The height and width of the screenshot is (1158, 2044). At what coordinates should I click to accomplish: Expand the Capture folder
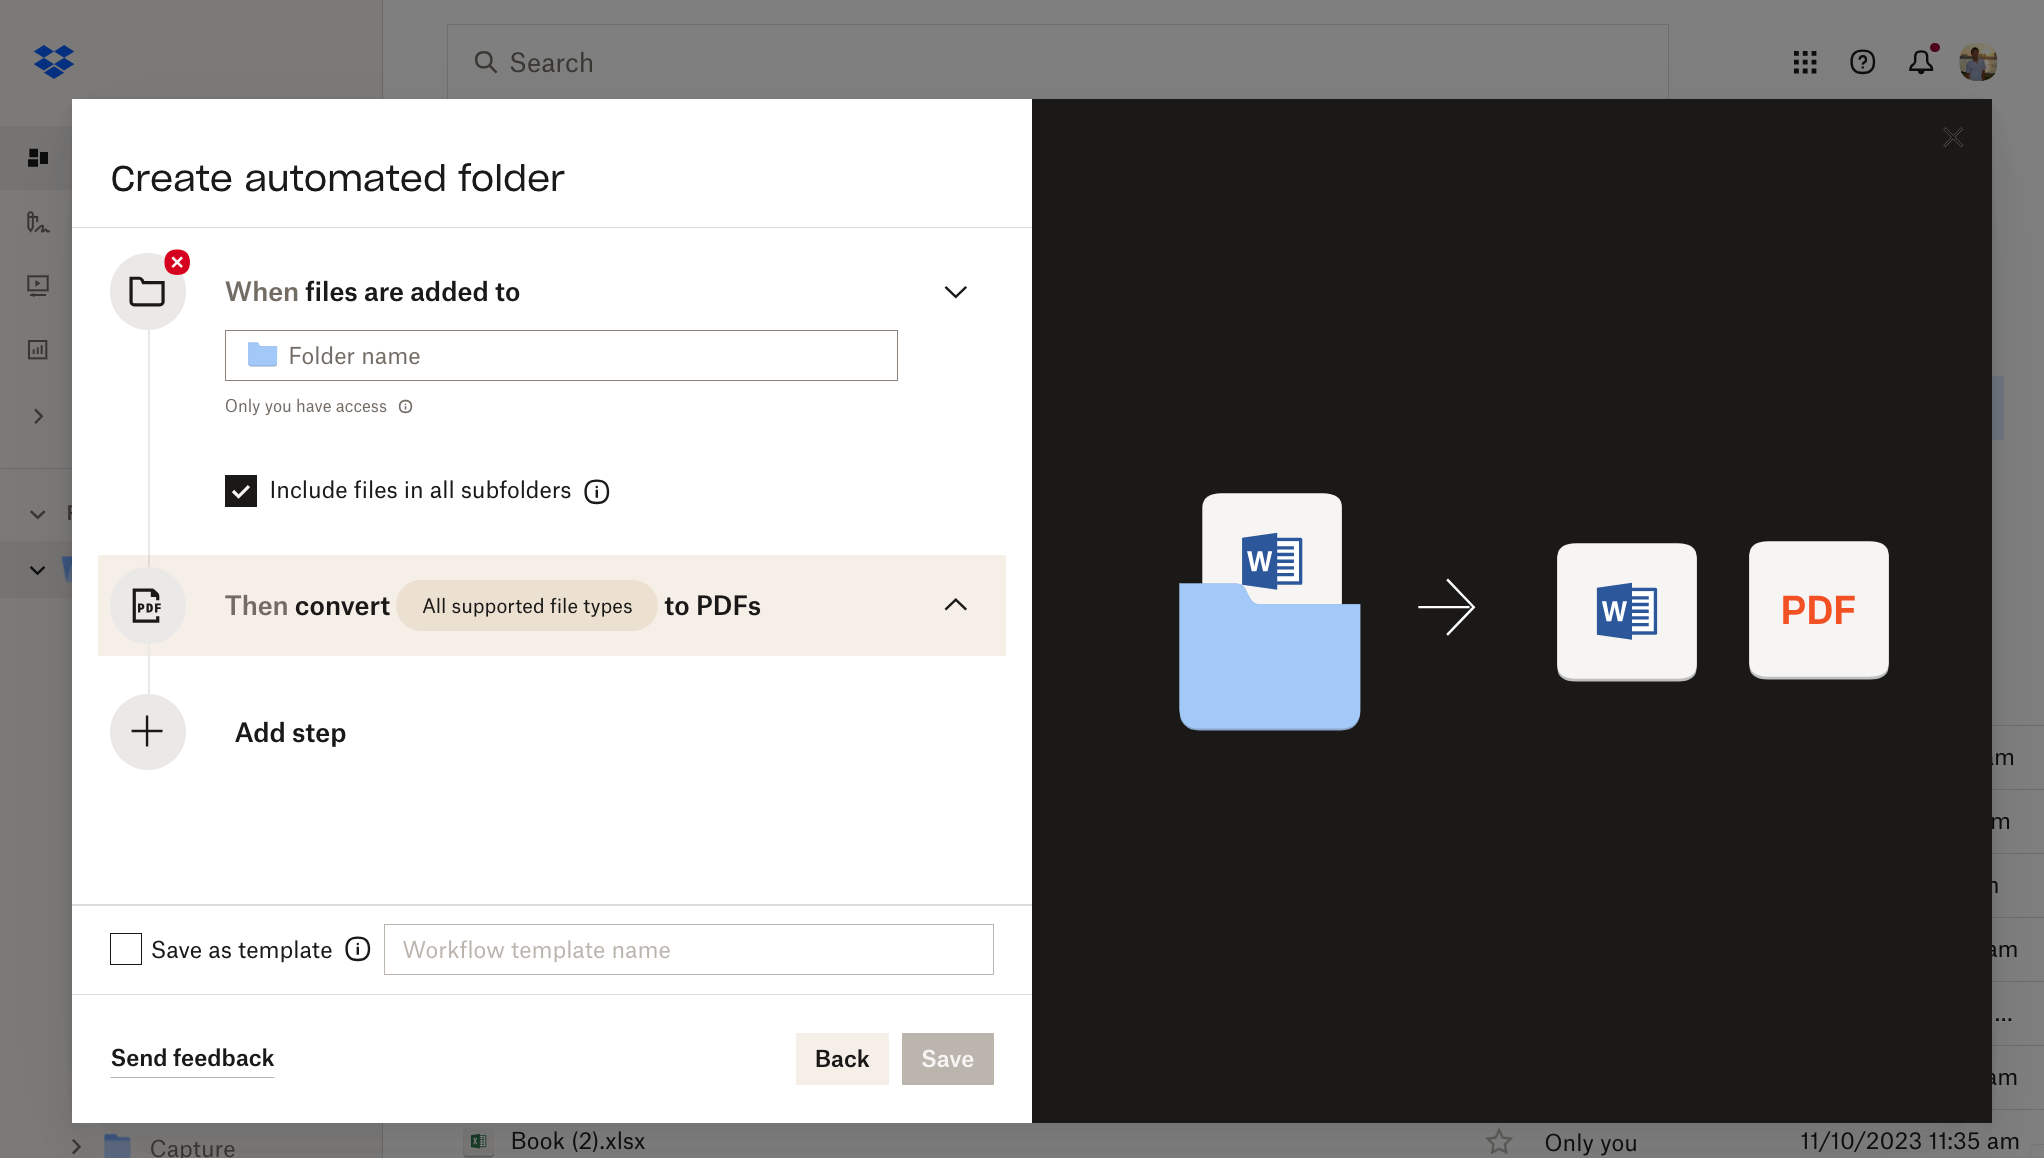click(x=75, y=1145)
